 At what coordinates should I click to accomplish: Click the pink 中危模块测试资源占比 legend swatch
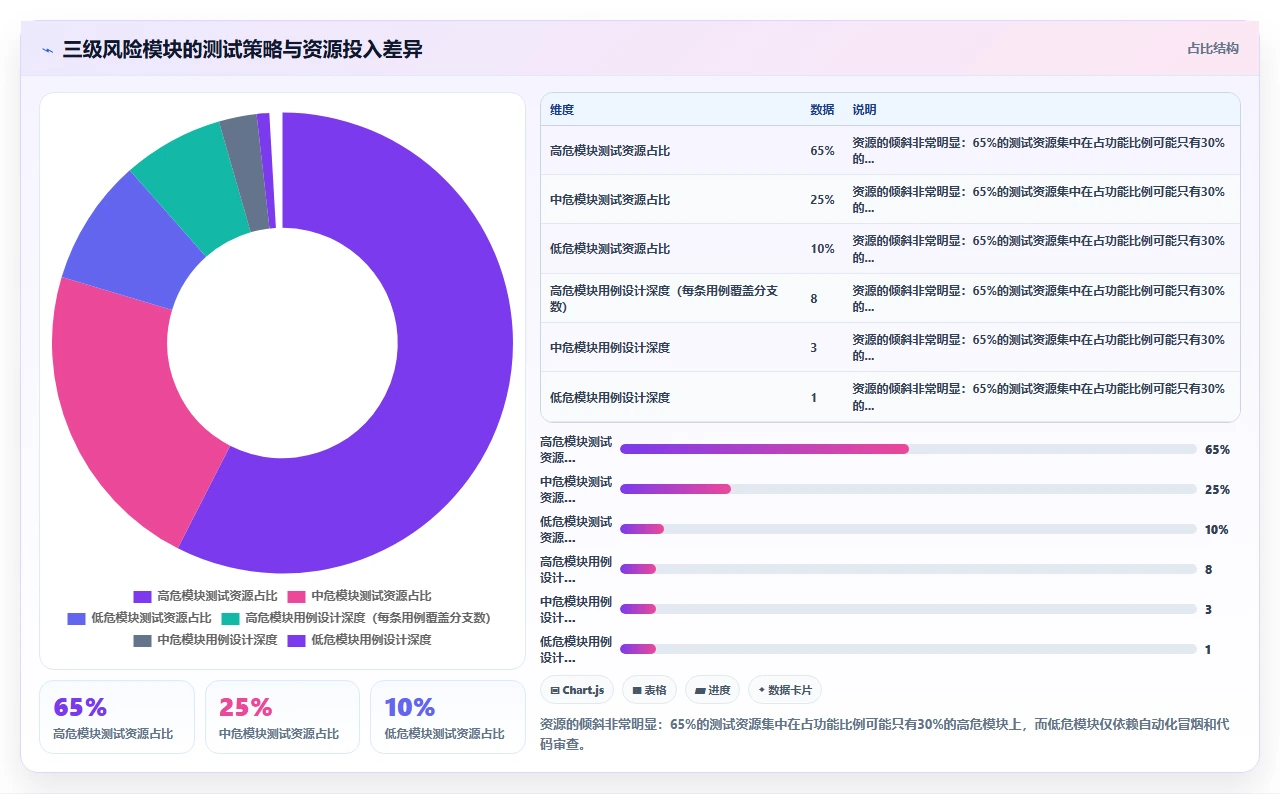pos(295,596)
